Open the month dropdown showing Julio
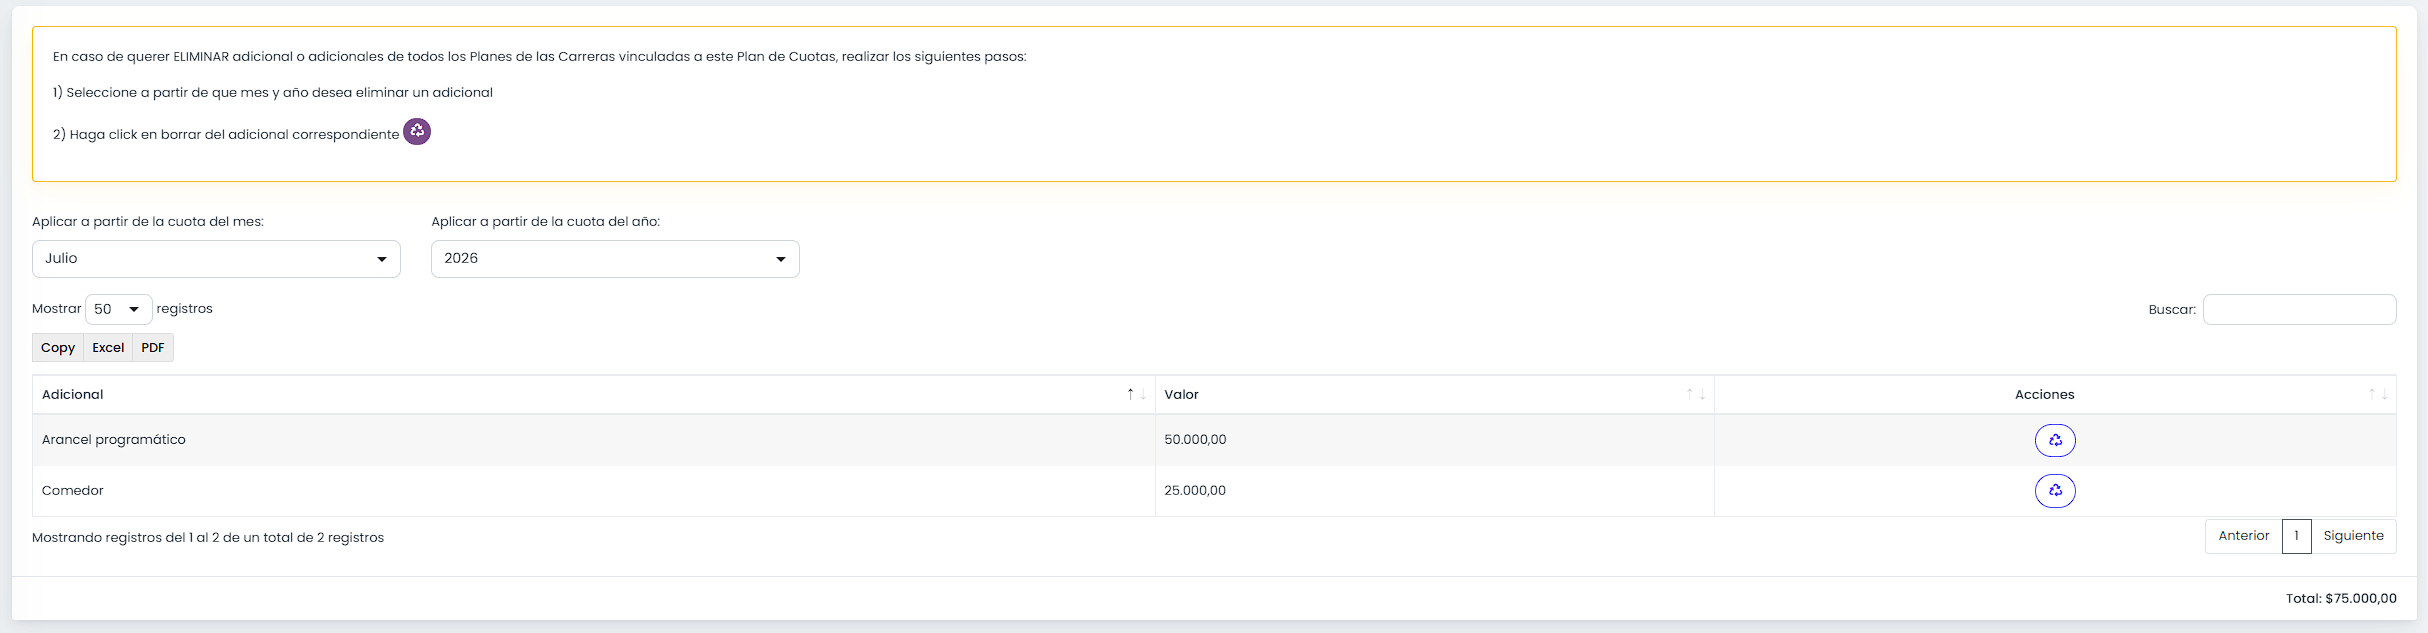The height and width of the screenshot is (633, 2428). (216, 259)
